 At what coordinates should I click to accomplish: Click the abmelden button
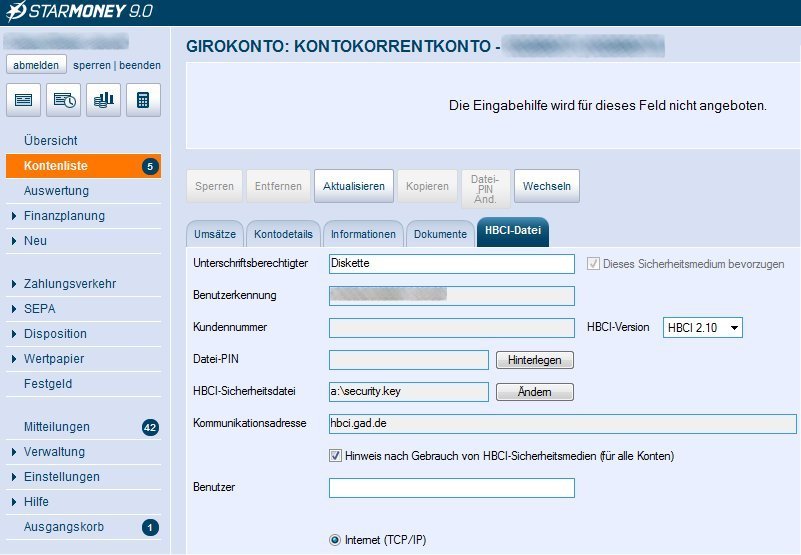coord(36,65)
